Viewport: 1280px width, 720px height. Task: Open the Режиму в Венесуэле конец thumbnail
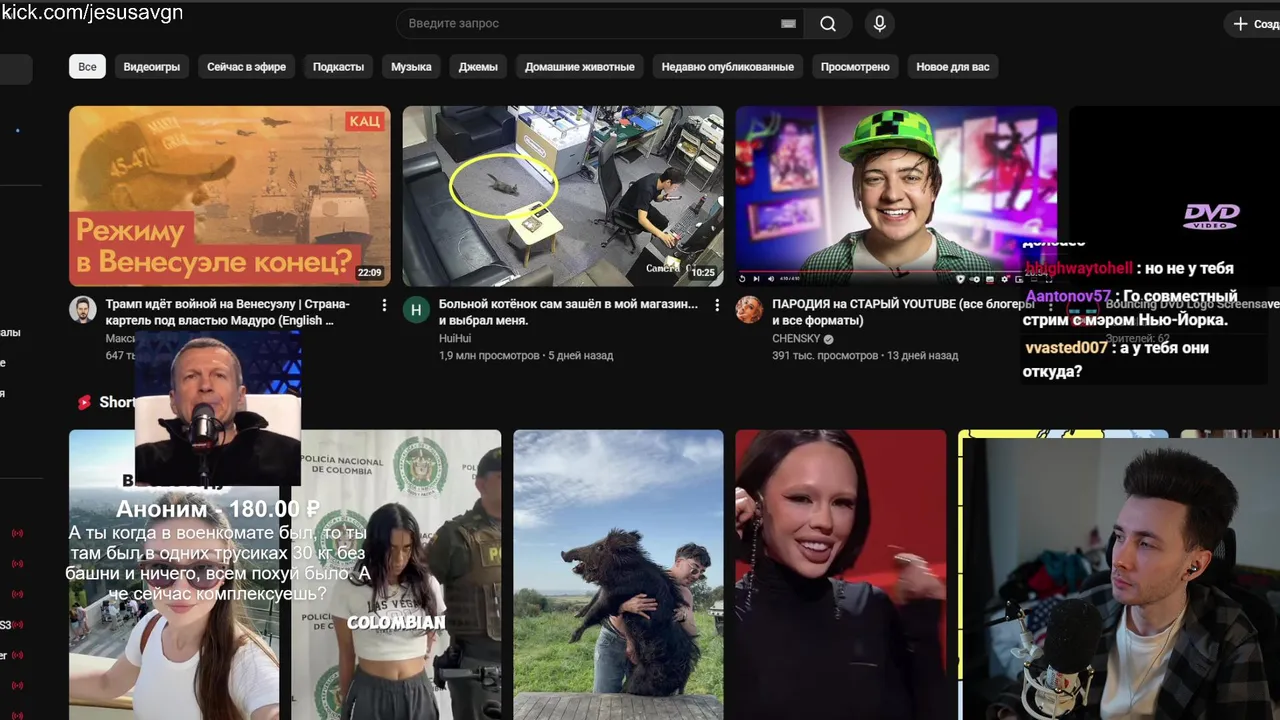click(230, 196)
